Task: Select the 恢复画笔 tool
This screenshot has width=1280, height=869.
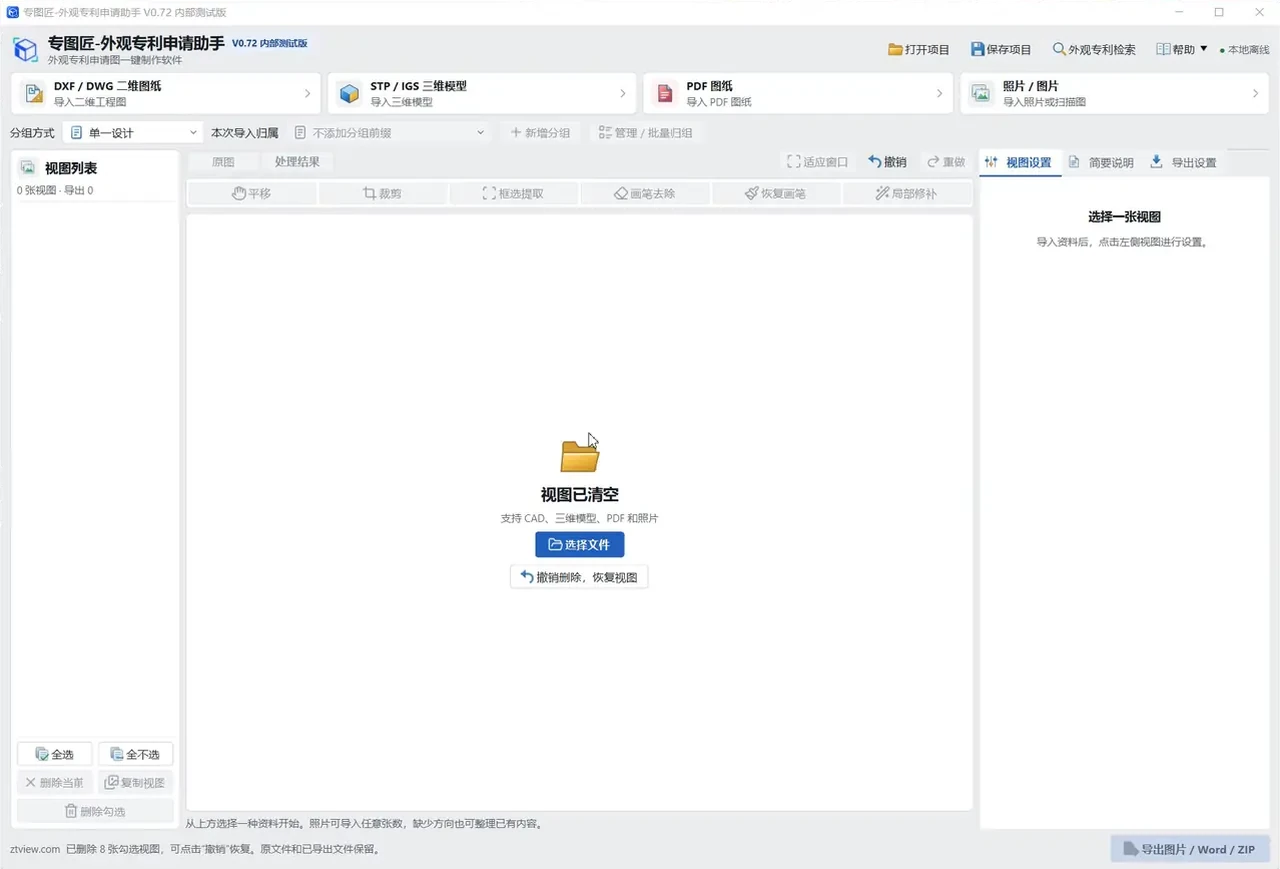Action: pos(776,193)
